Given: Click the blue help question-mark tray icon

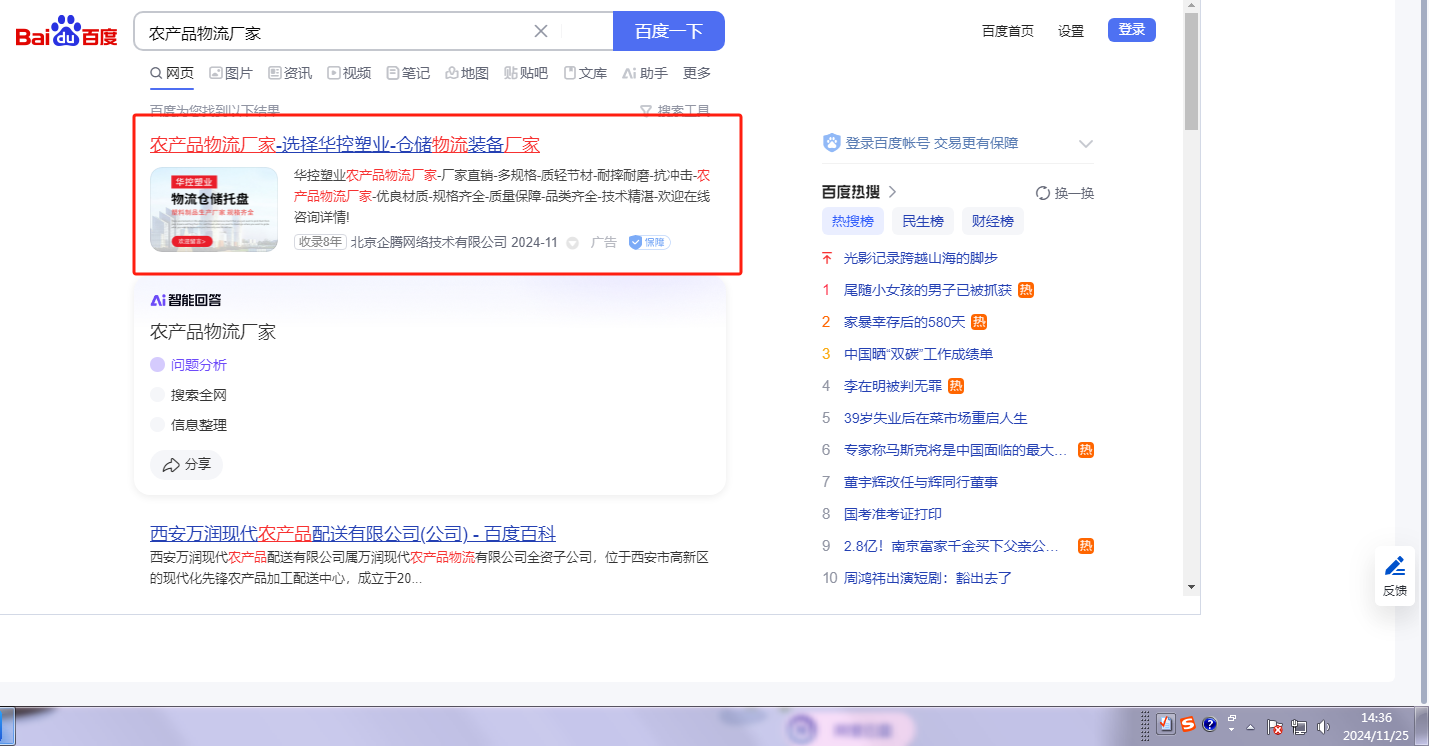Looking at the screenshot, I should [x=1209, y=725].
